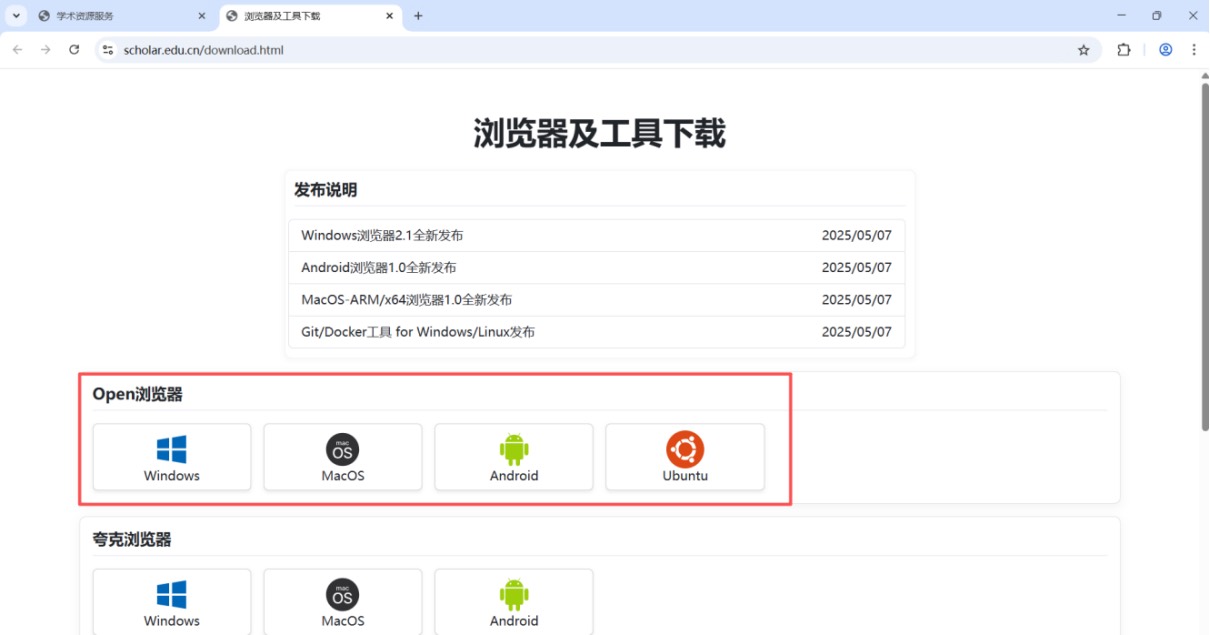The image size is (1210, 635).
Task: Bookmark this page with the star icon
Action: coord(1084,50)
